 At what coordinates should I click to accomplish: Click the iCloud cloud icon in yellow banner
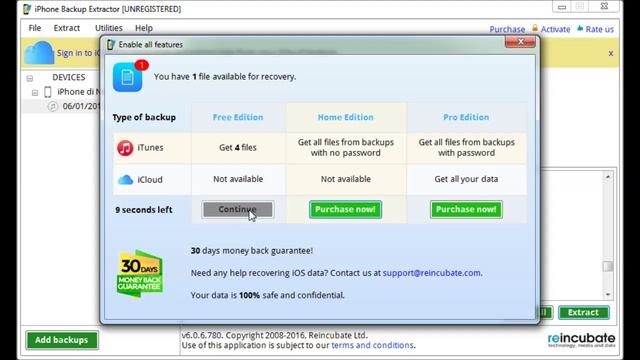coord(39,53)
